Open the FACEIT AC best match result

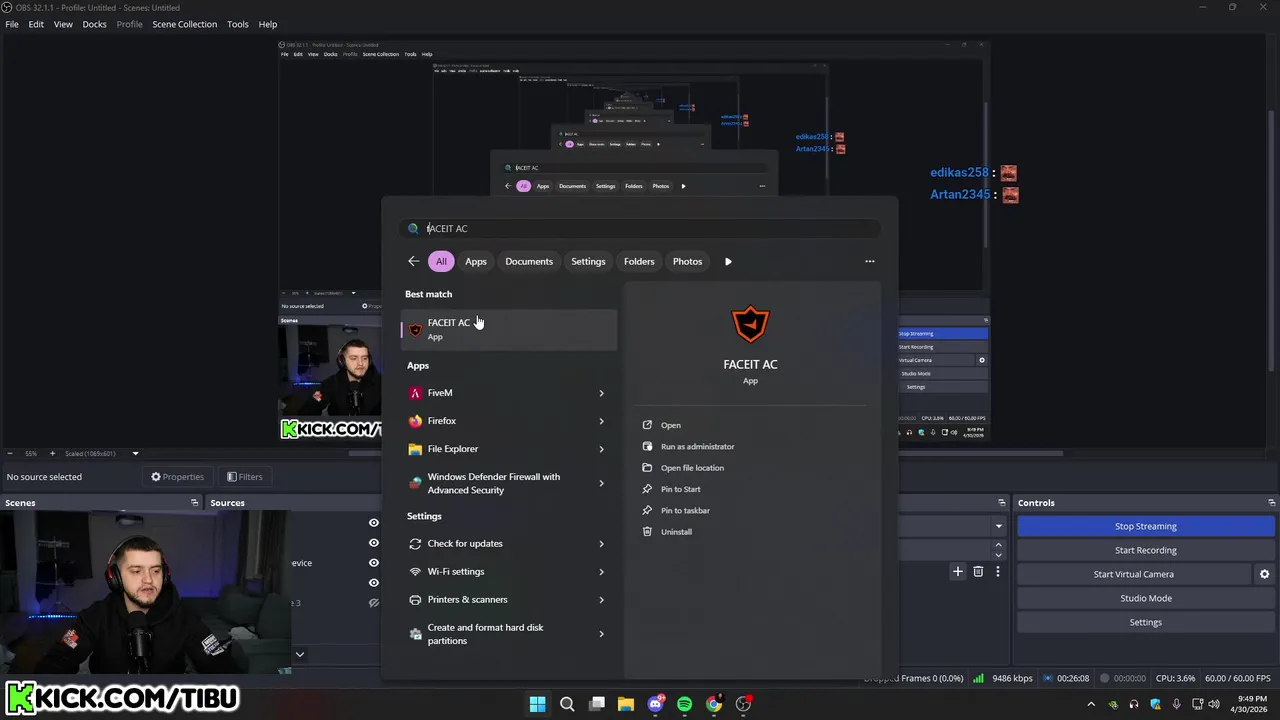click(x=509, y=329)
